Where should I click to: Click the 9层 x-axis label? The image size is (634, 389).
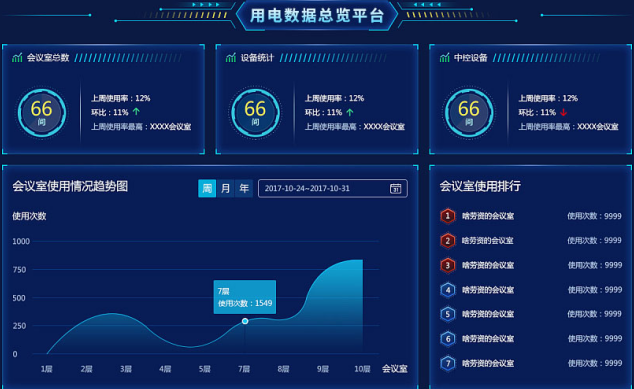pos(323,369)
